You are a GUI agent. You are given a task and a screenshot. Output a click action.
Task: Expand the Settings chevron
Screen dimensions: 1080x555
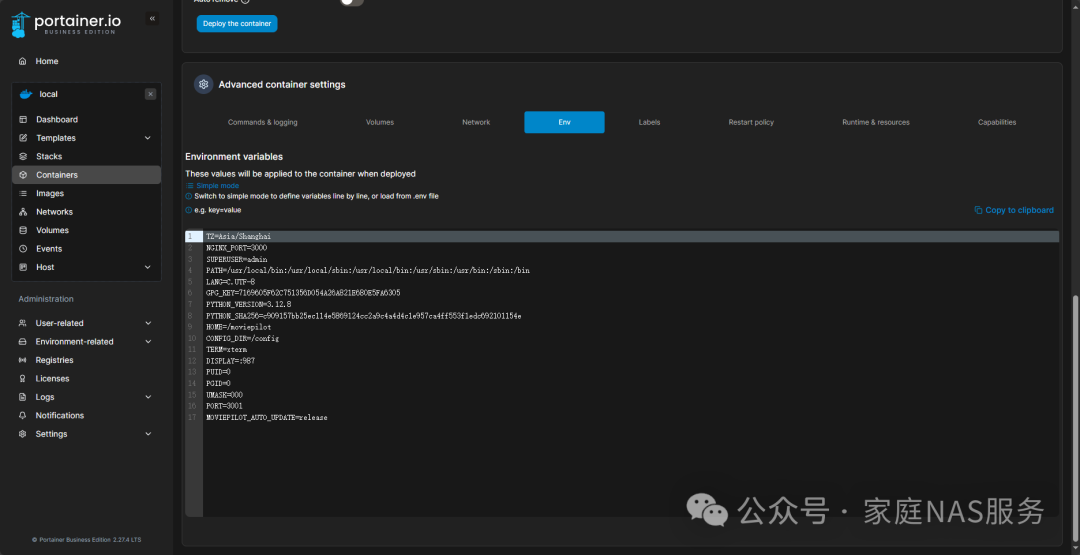point(148,434)
